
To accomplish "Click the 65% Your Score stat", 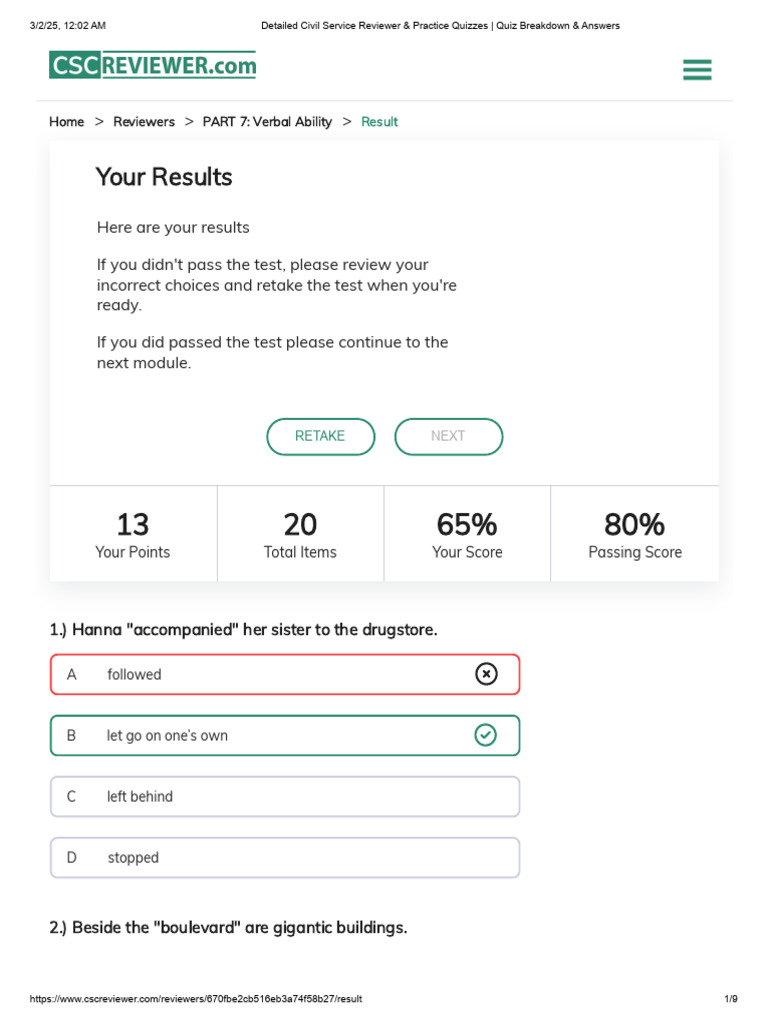I will click(x=467, y=535).
